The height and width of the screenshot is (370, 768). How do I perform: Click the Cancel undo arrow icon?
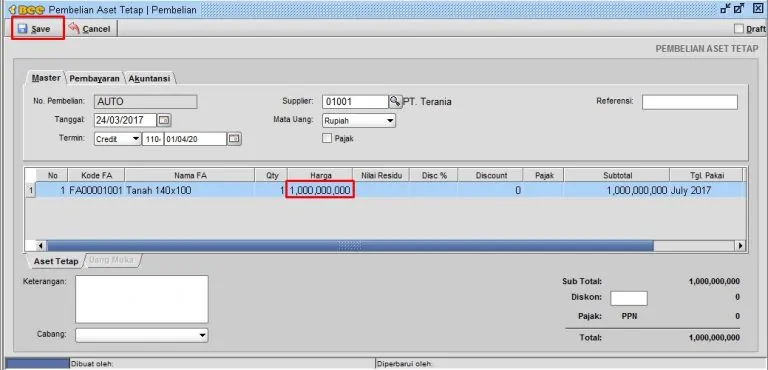tap(74, 28)
